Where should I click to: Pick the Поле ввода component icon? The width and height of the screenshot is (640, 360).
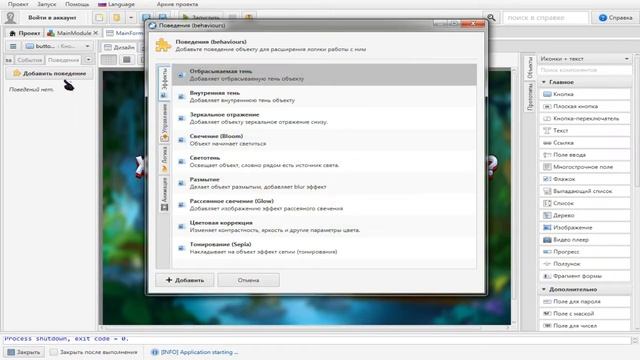547,155
